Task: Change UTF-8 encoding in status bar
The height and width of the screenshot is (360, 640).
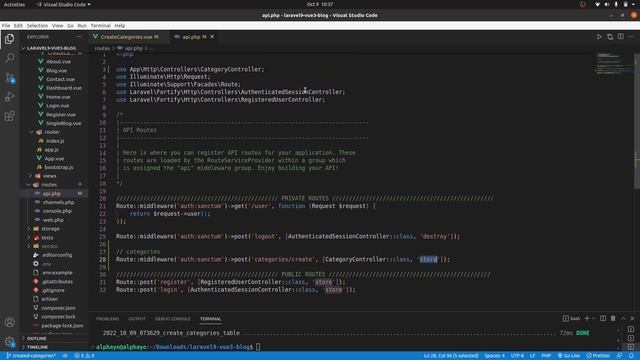Action: pos(517,356)
